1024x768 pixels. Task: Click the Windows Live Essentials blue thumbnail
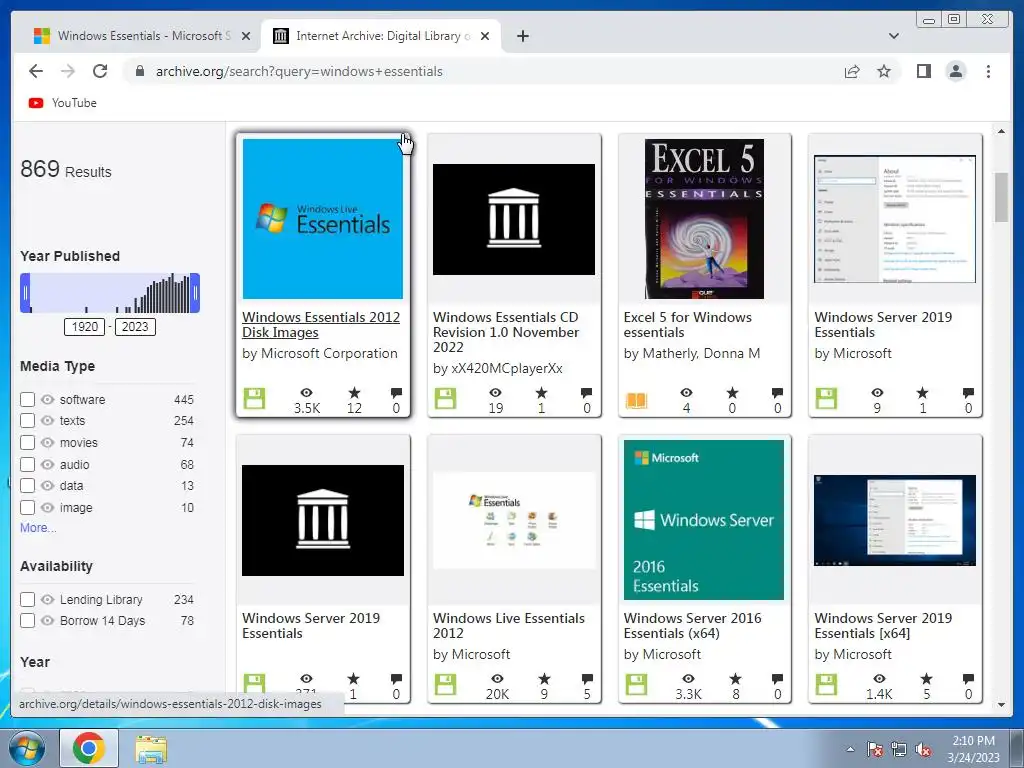[x=323, y=219]
